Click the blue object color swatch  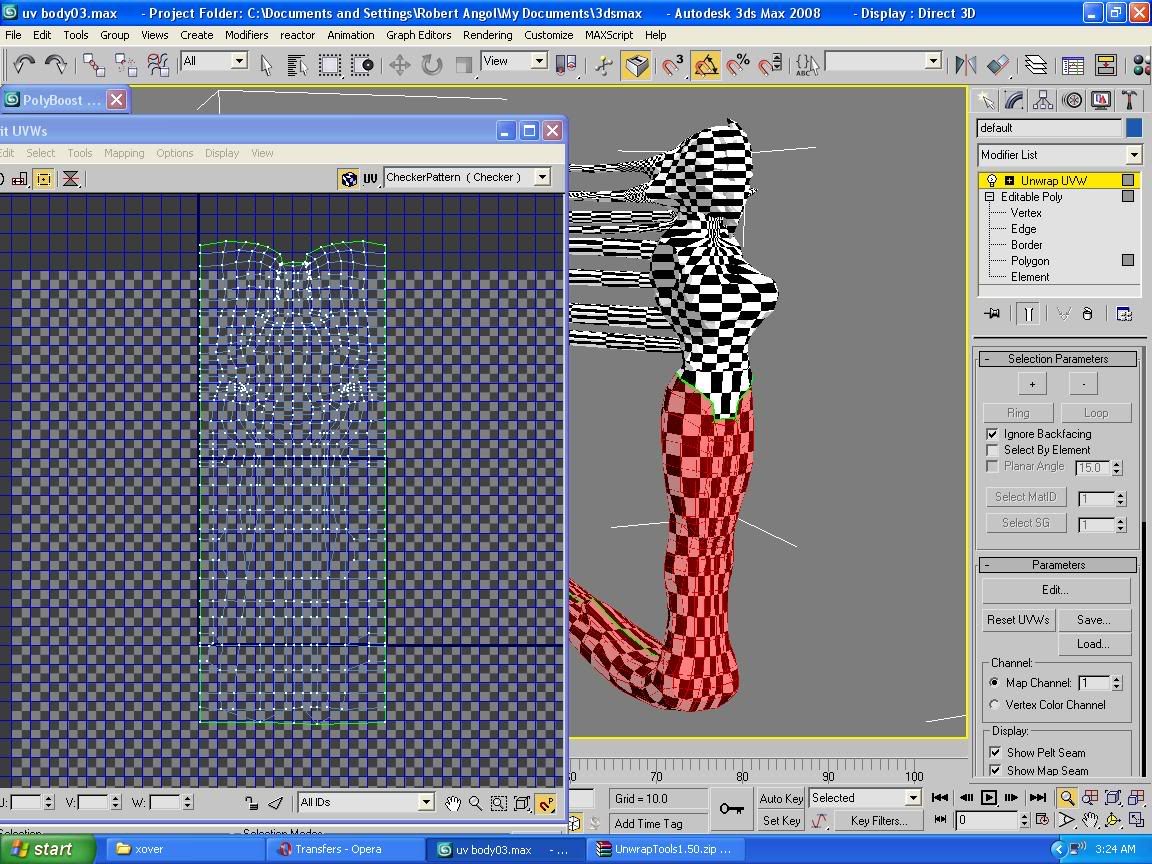click(1133, 128)
